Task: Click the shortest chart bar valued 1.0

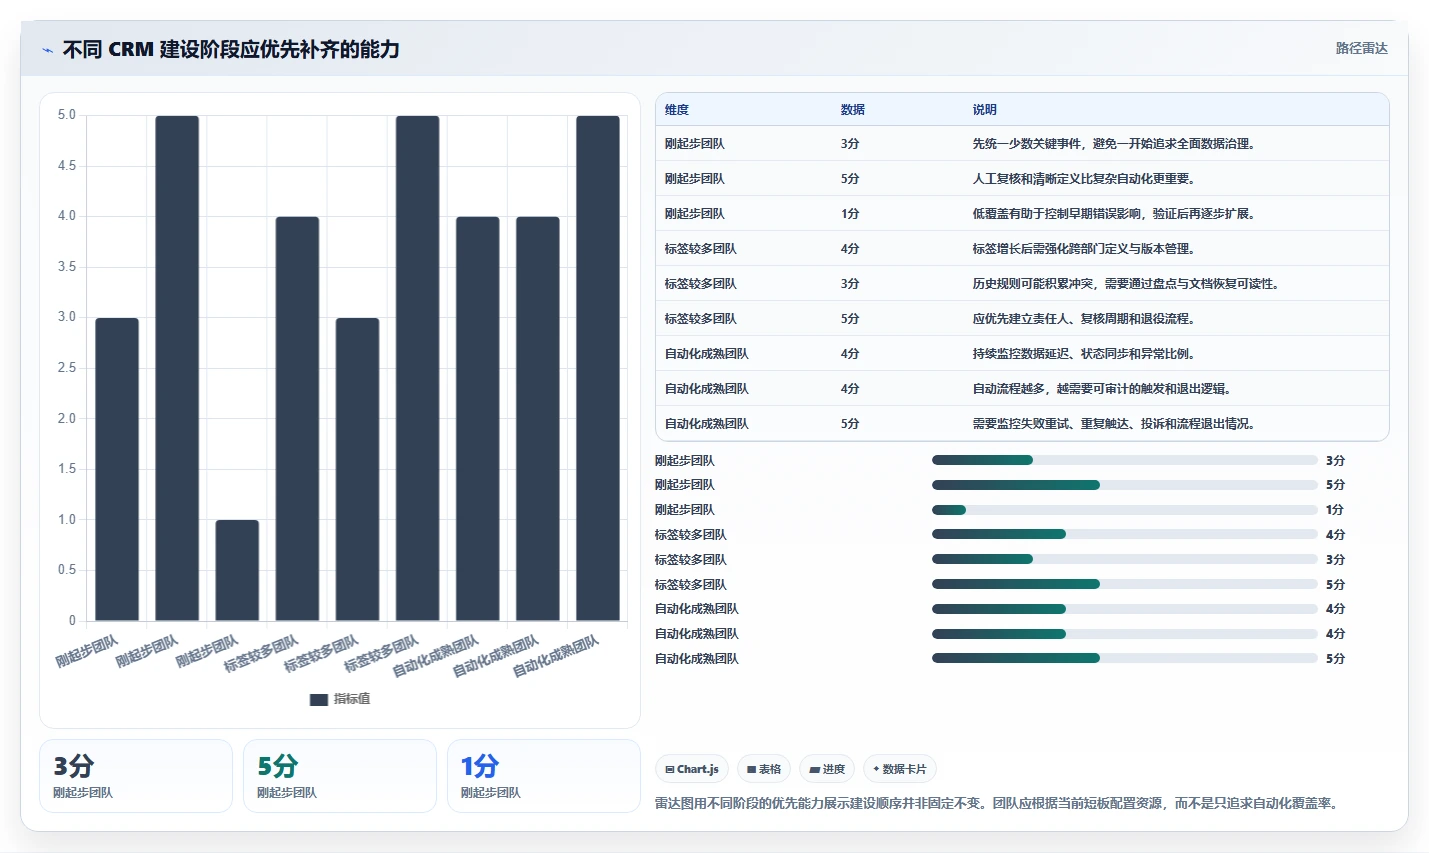Action: pyautogui.click(x=237, y=570)
